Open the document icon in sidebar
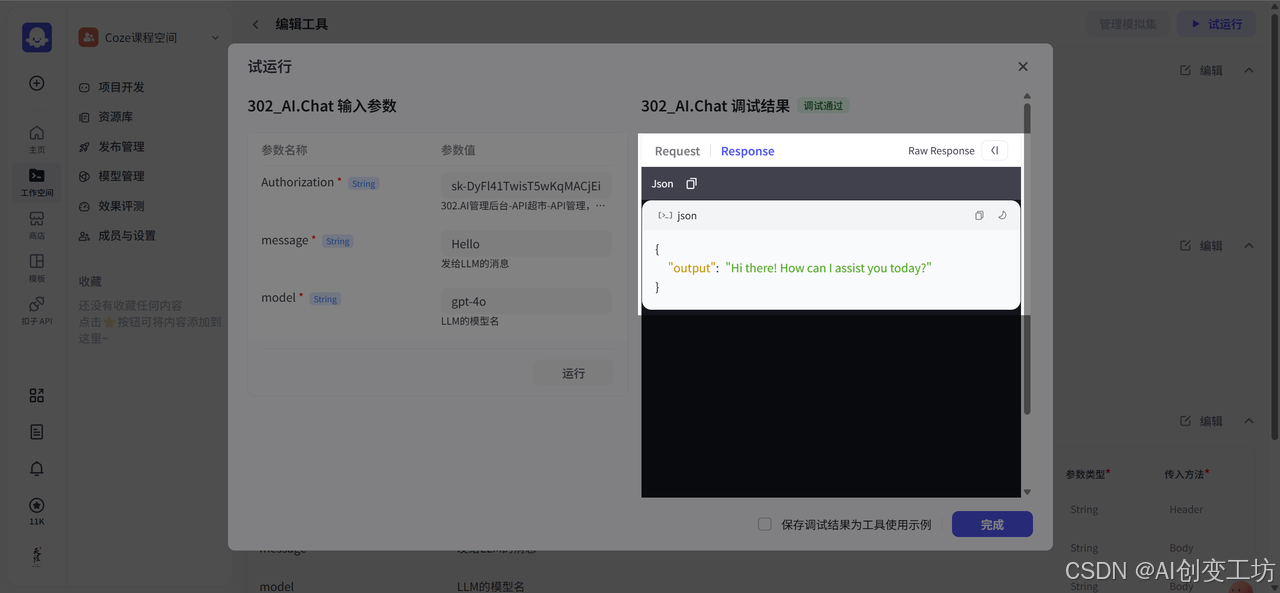The height and width of the screenshot is (593, 1280). [x=37, y=432]
